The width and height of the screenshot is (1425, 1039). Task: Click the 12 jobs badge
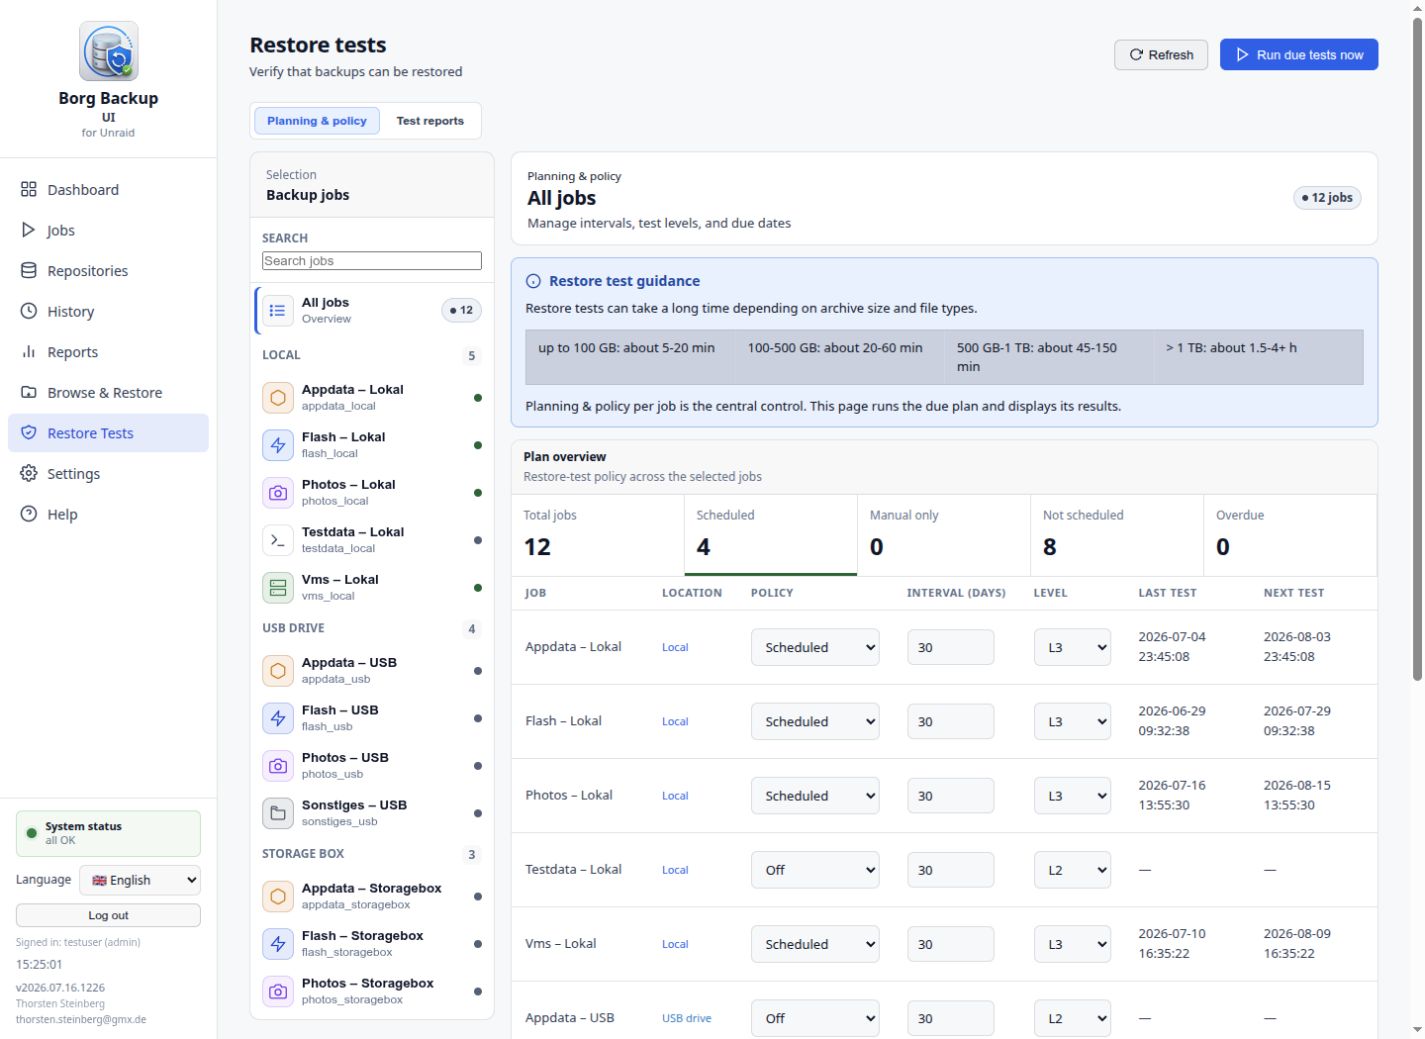point(1327,197)
